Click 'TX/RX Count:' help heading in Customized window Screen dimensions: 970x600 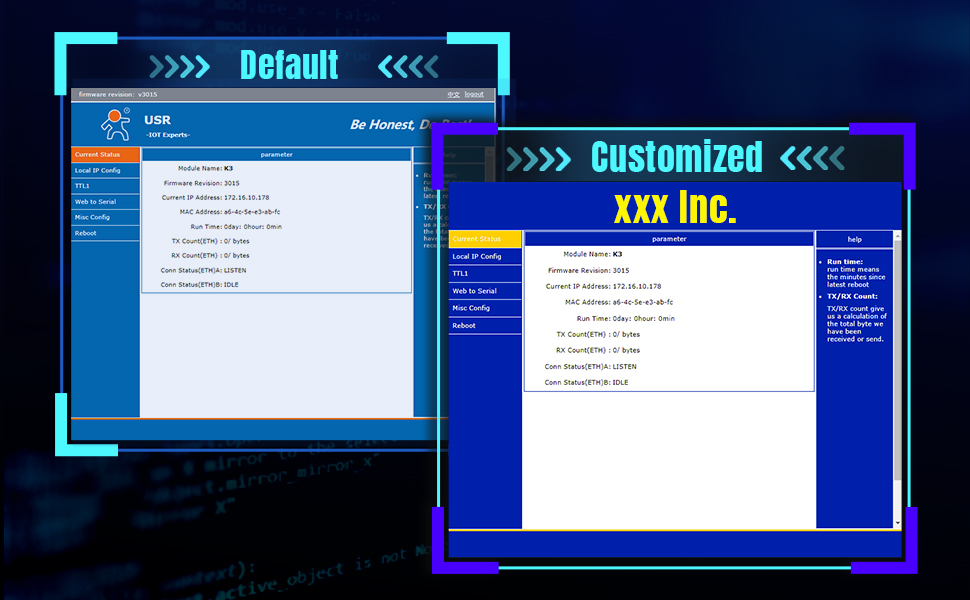(852, 296)
